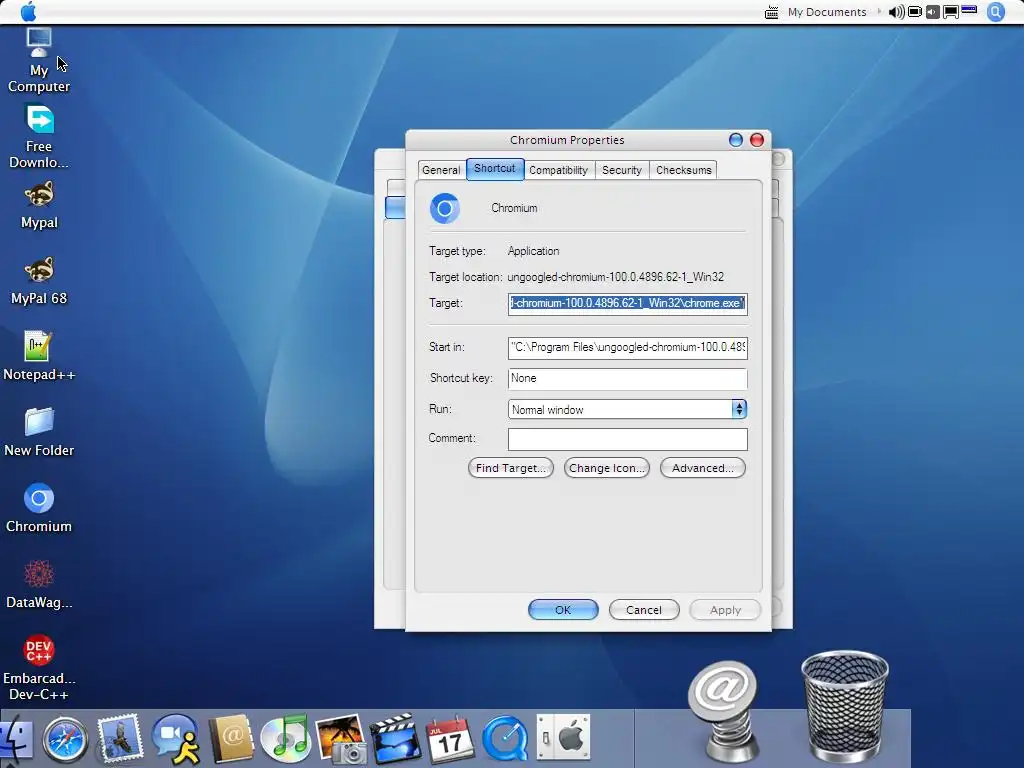Select Embarcadero Dev-C++ desktop icon
1024x768 pixels.
pyautogui.click(x=39, y=667)
